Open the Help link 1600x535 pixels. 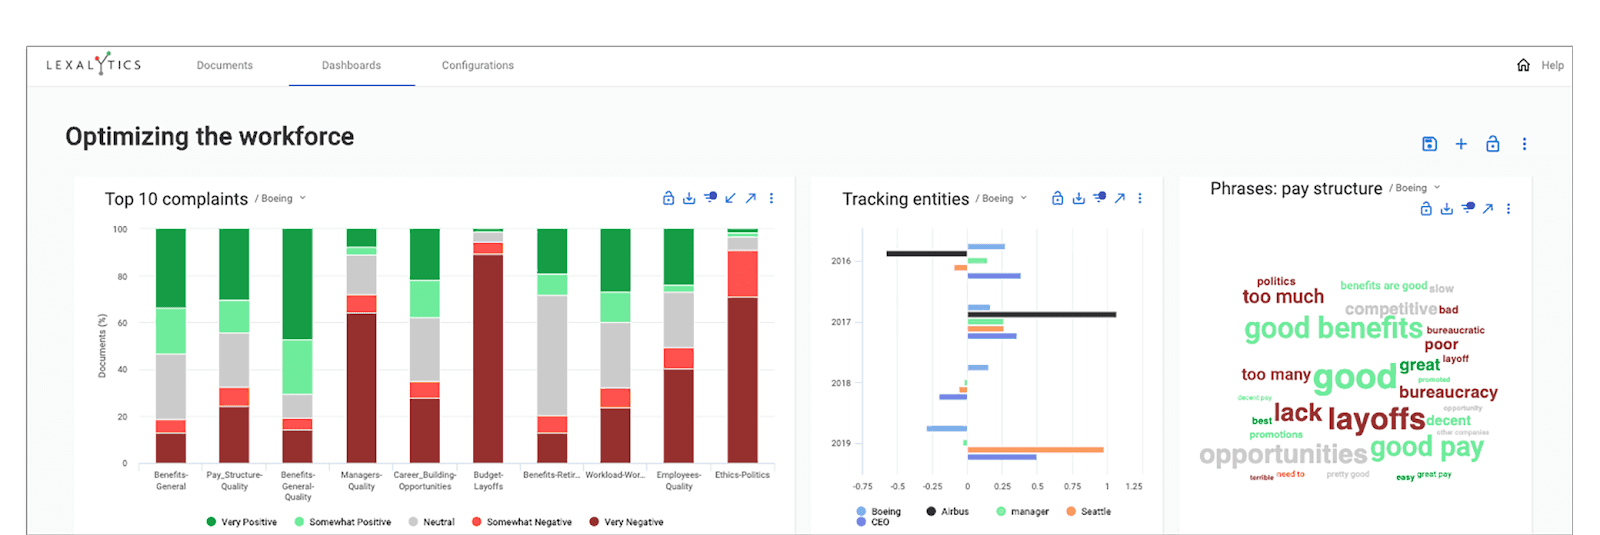click(1552, 65)
